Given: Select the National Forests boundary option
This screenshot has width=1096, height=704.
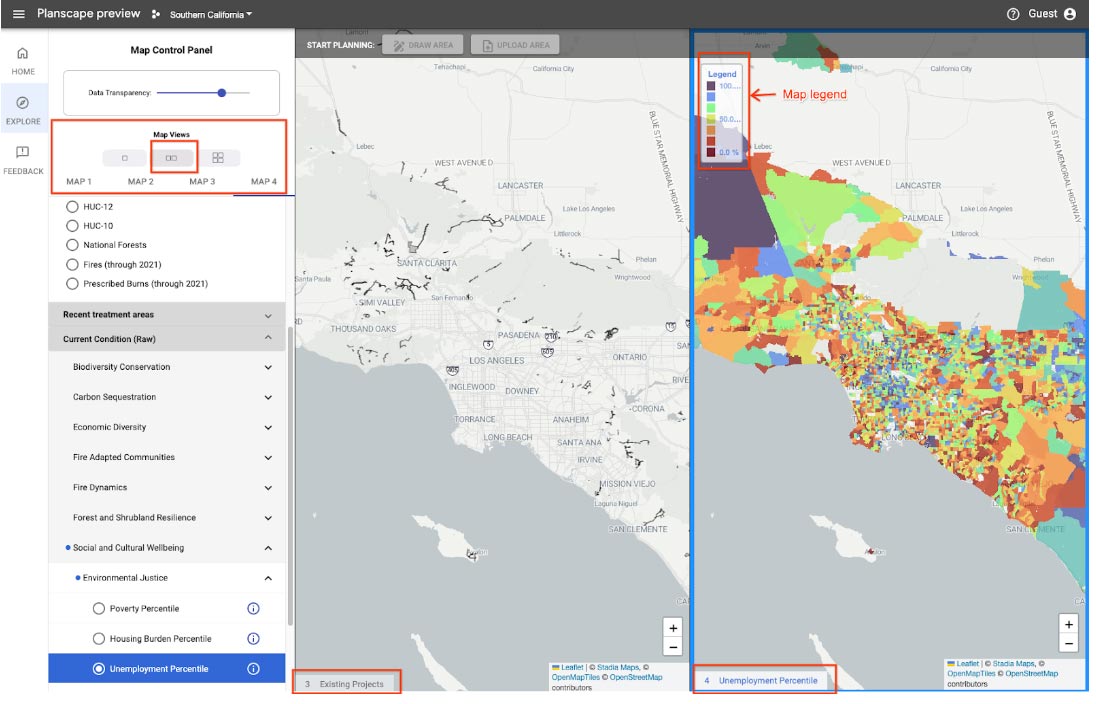Looking at the screenshot, I should point(72,245).
